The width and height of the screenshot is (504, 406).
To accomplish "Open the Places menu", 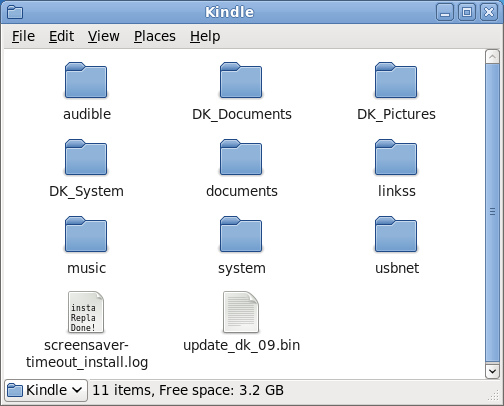I will 155,36.
